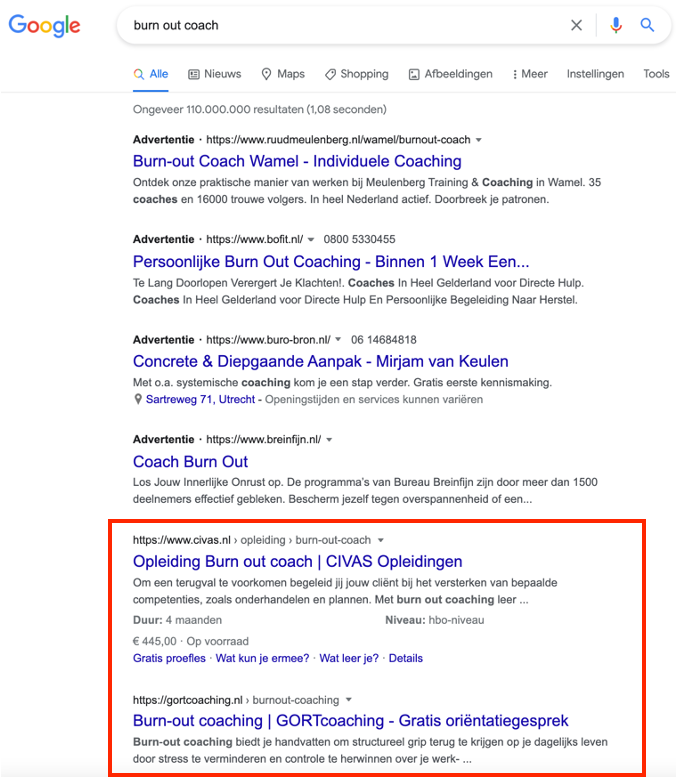The width and height of the screenshot is (676, 778).
Task: Select the Alle tab
Action: tap(151, 74)
